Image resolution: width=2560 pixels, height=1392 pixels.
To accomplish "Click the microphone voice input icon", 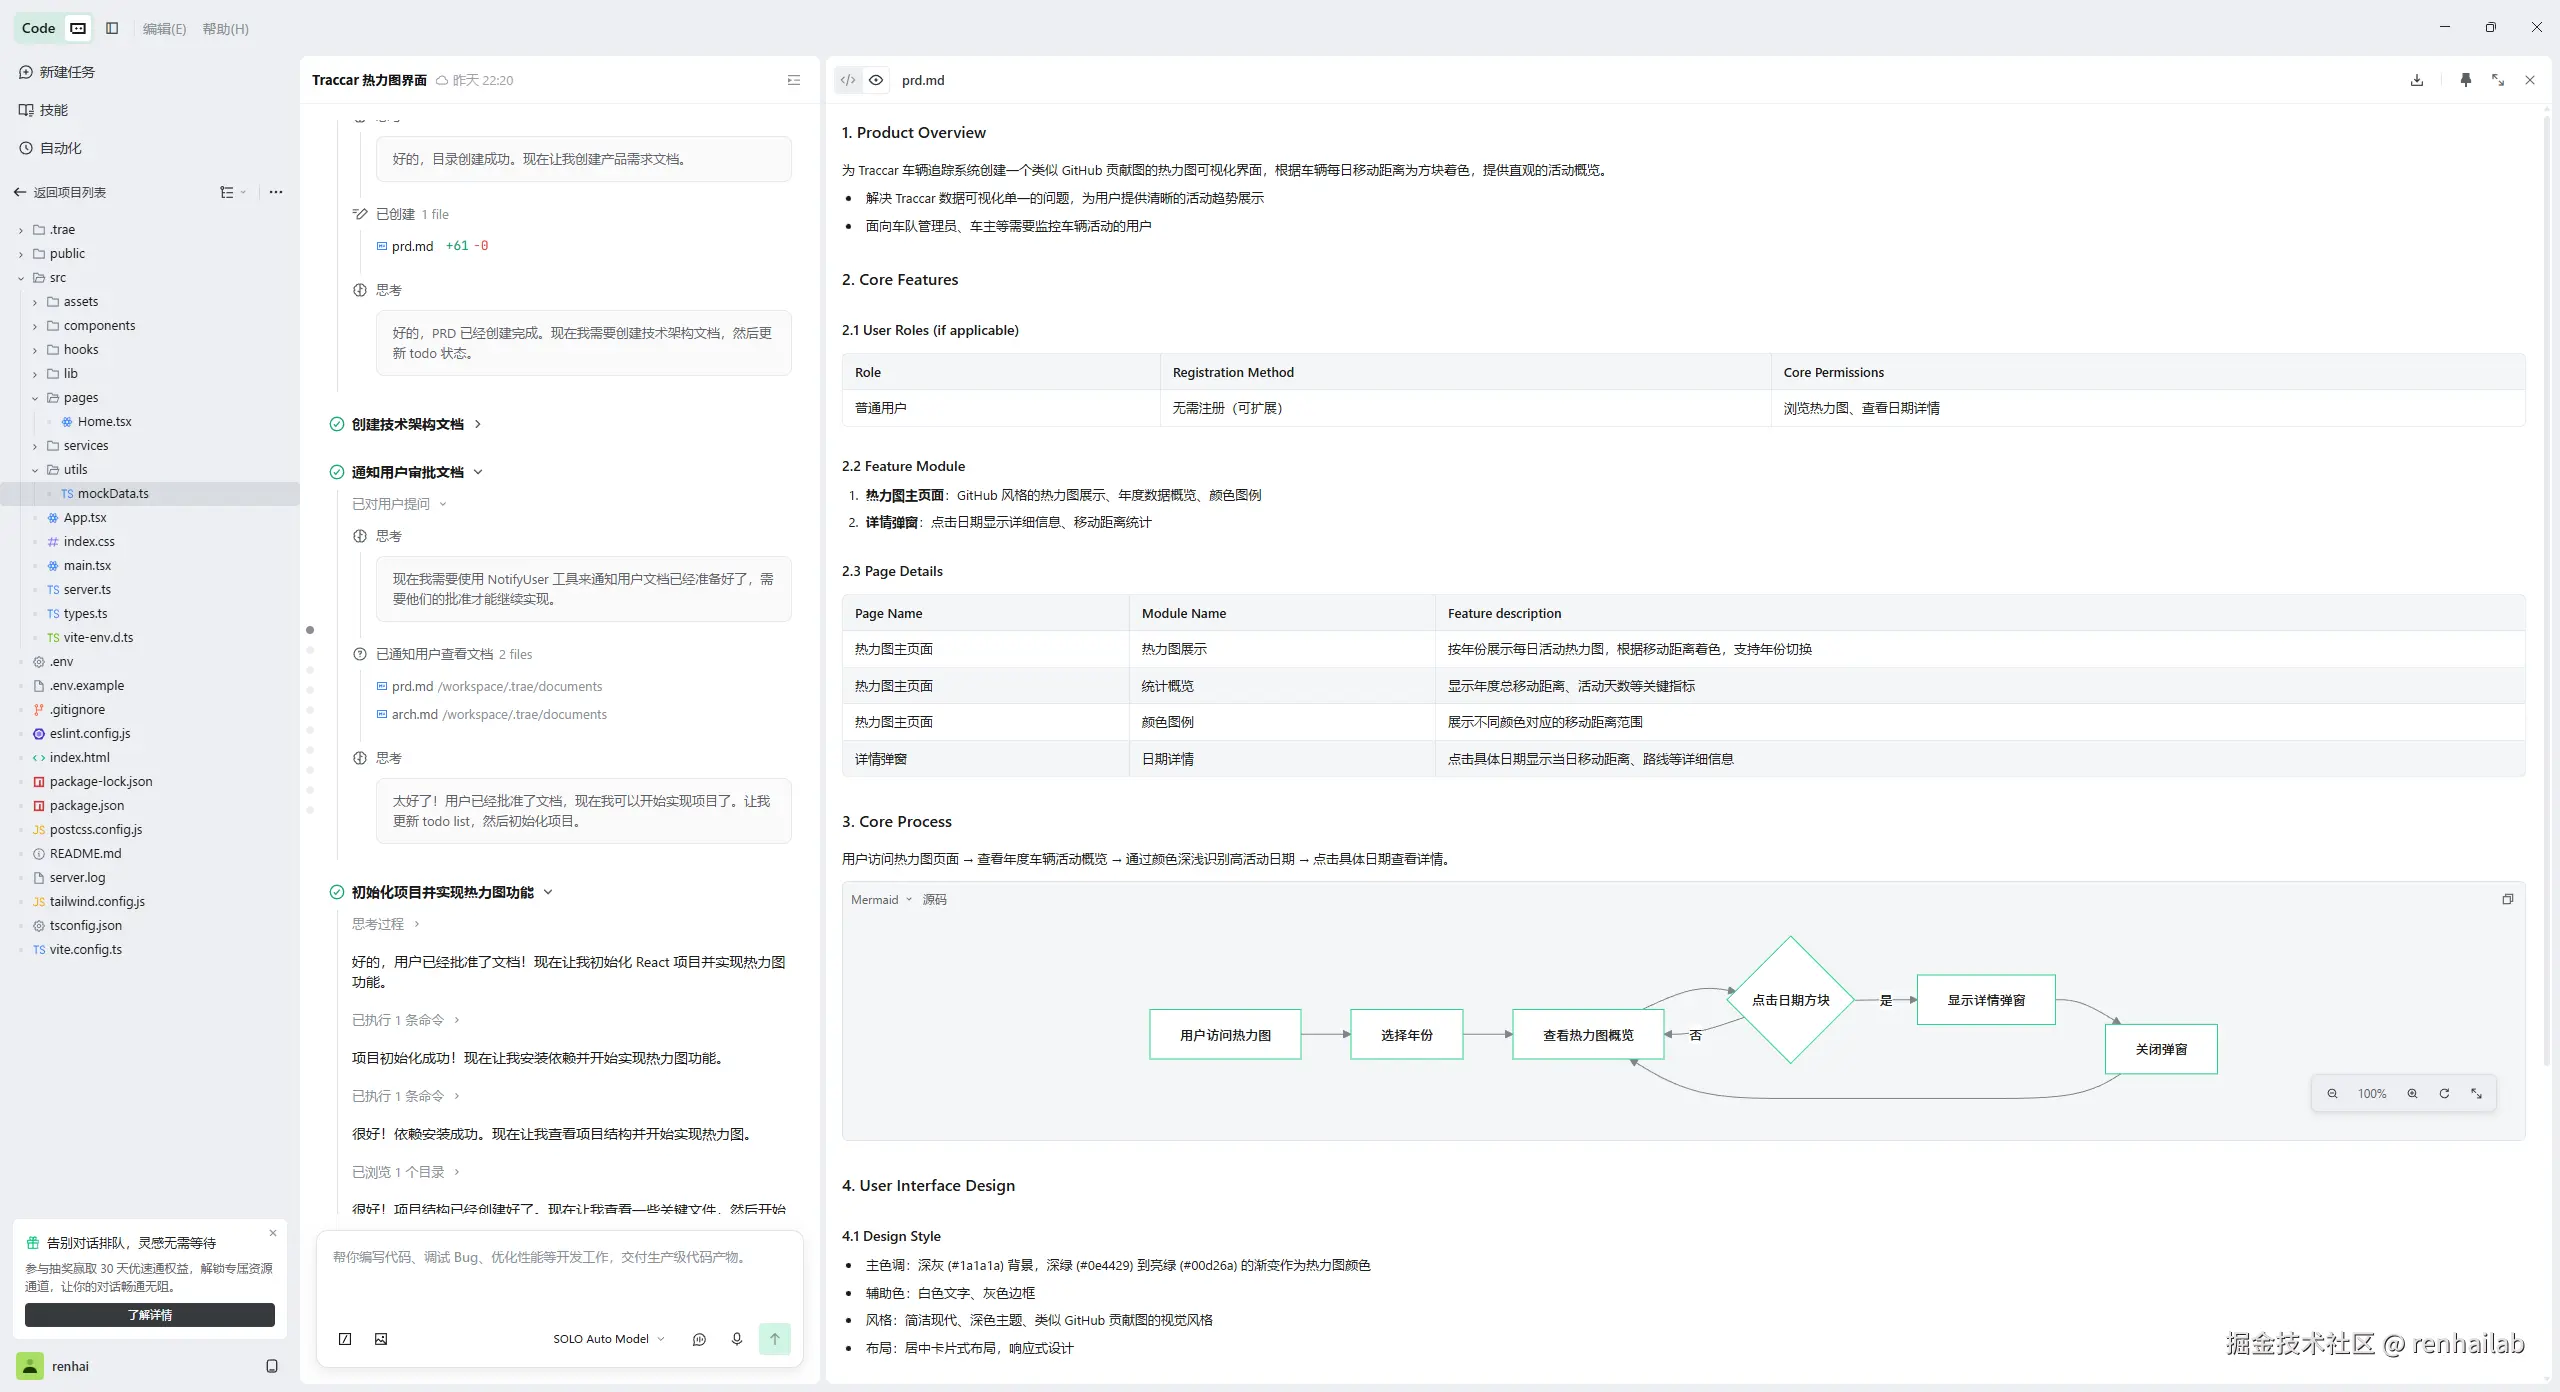I will [x=737, y=1339].
